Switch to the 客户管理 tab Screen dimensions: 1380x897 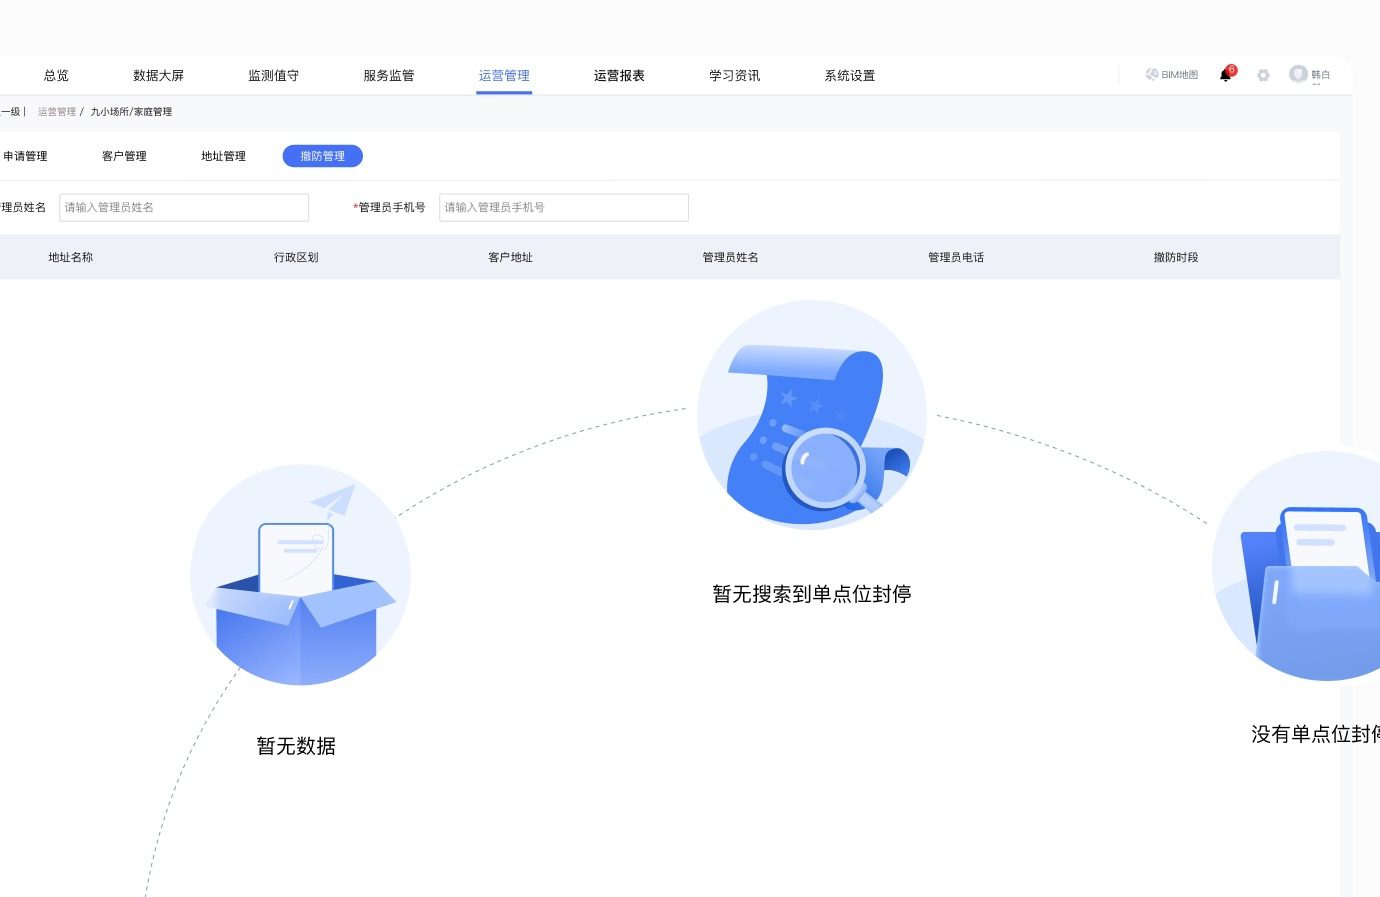(124, 156)
